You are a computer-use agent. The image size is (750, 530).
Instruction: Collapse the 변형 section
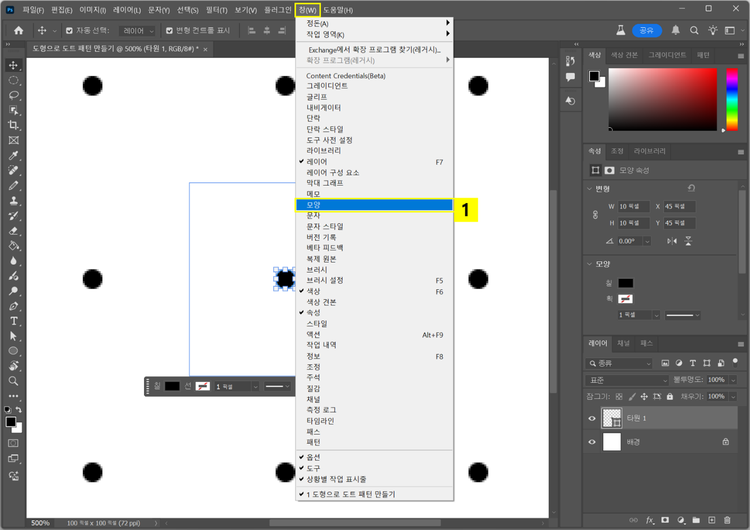(589, 189)
